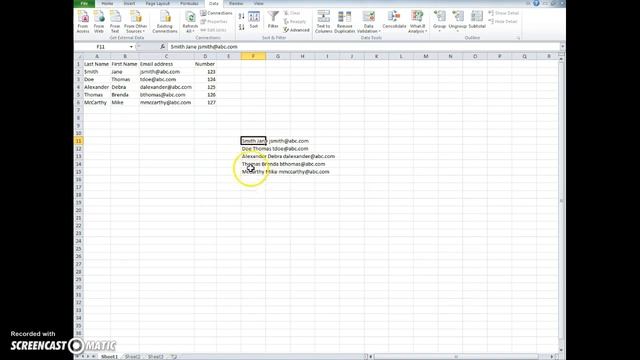Select cell 'jsmith@abc.com' in column C
This screenshot has height=360, width=640.
coord(166,72)
